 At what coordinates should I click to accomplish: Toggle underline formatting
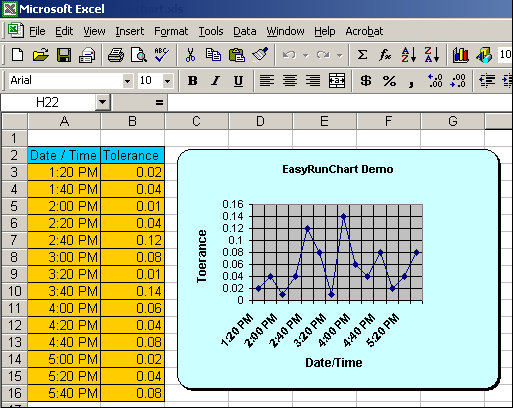click(x=238, y=81)
